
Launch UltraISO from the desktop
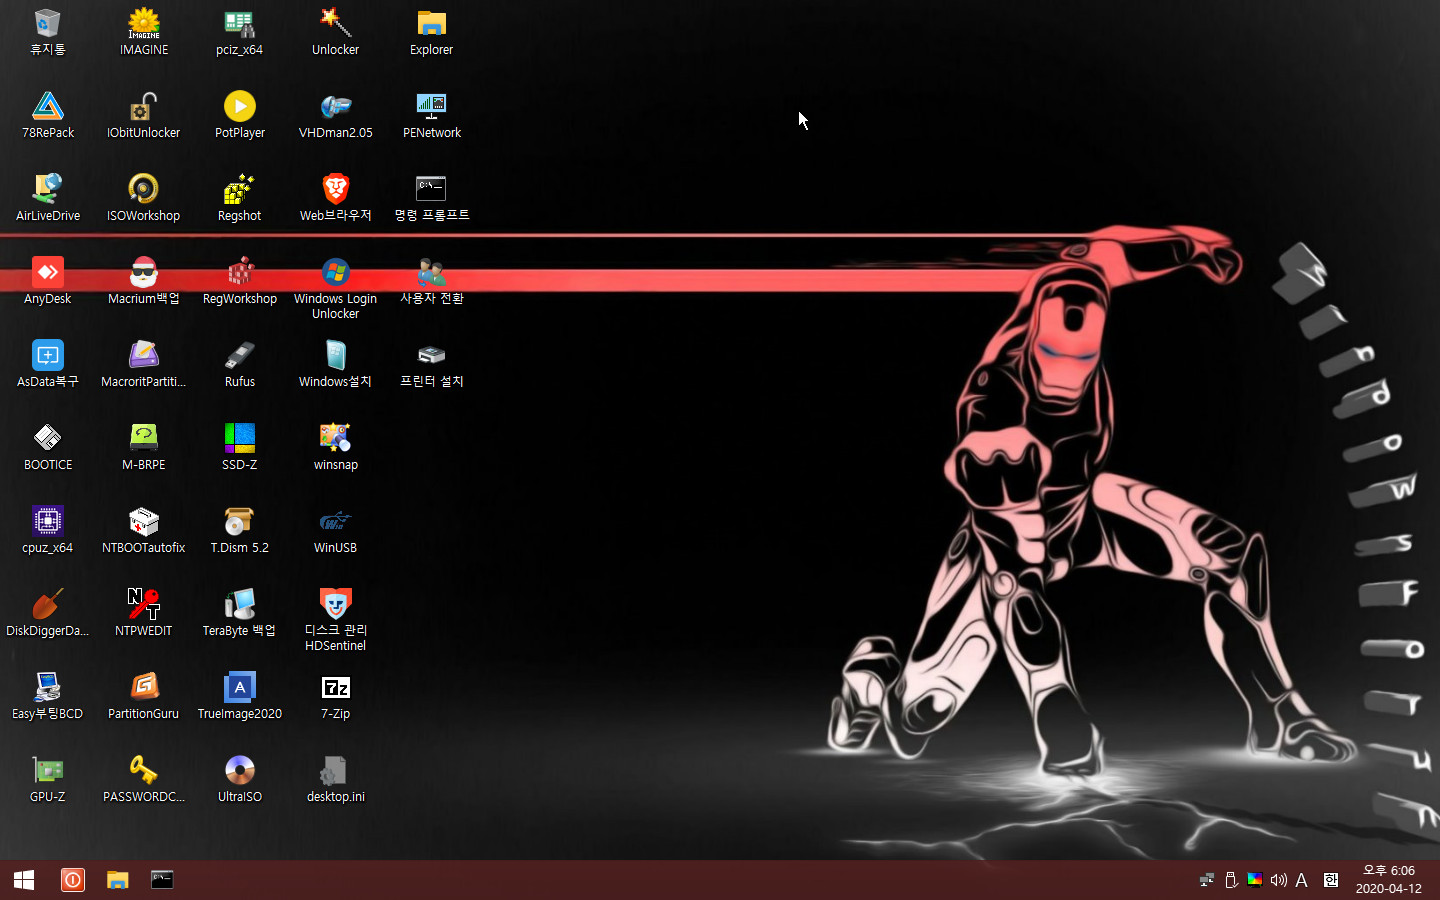pyautogui.click(x=240, y=779)
